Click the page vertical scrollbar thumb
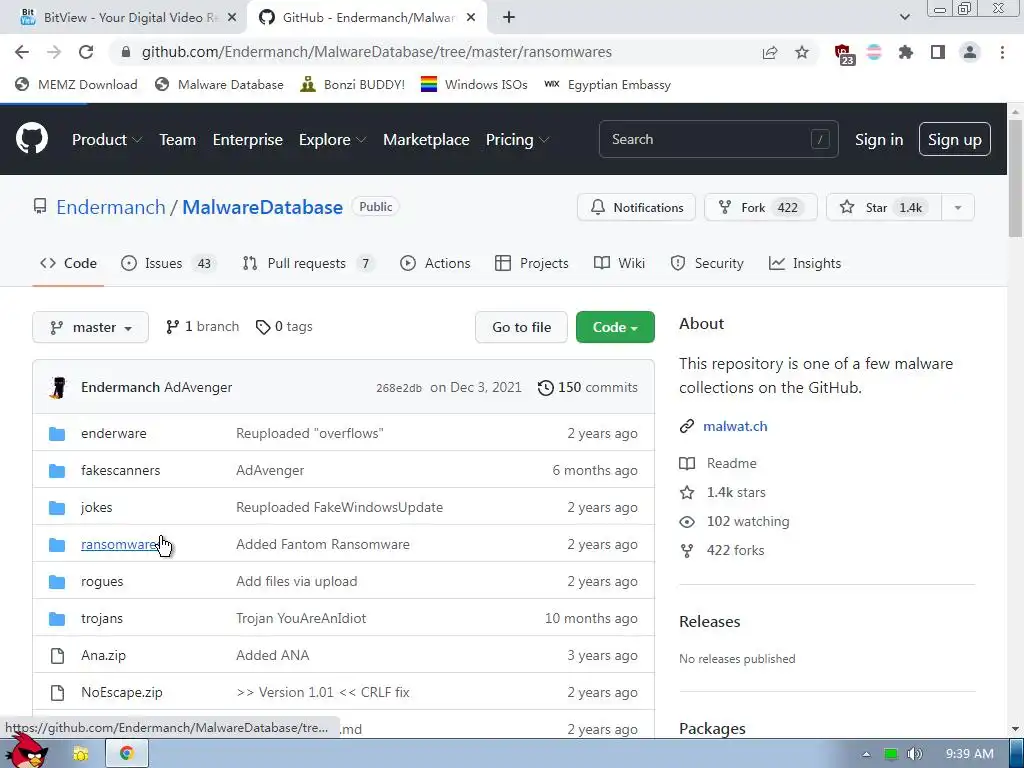Screen dimensions: 1024x768 pyautogui.click(x=1015, y=179)
